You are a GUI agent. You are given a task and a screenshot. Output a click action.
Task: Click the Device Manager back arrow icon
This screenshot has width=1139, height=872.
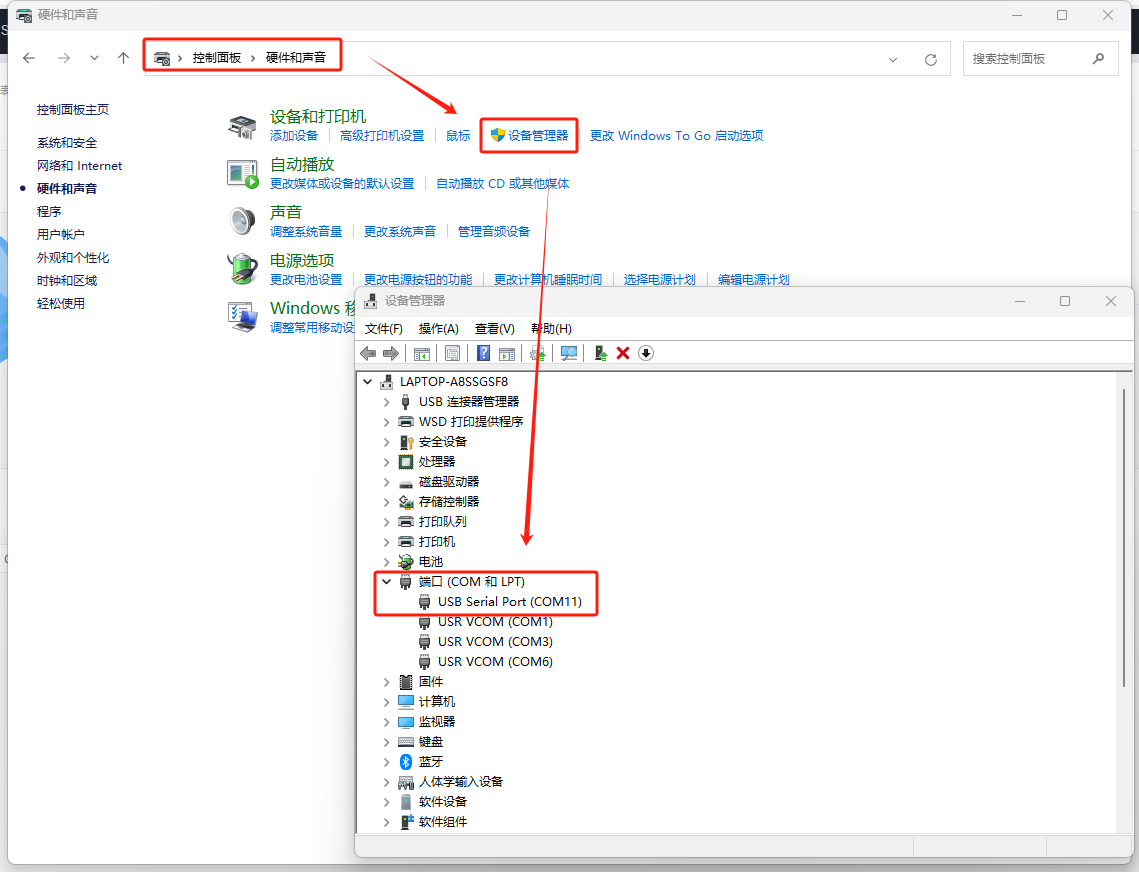coord(368,353)
